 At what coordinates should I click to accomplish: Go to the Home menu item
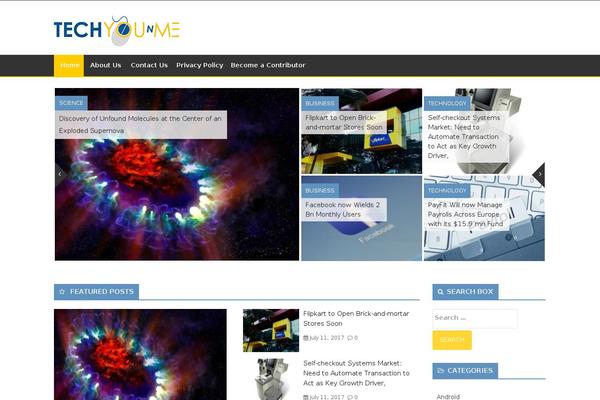[69, 65]
